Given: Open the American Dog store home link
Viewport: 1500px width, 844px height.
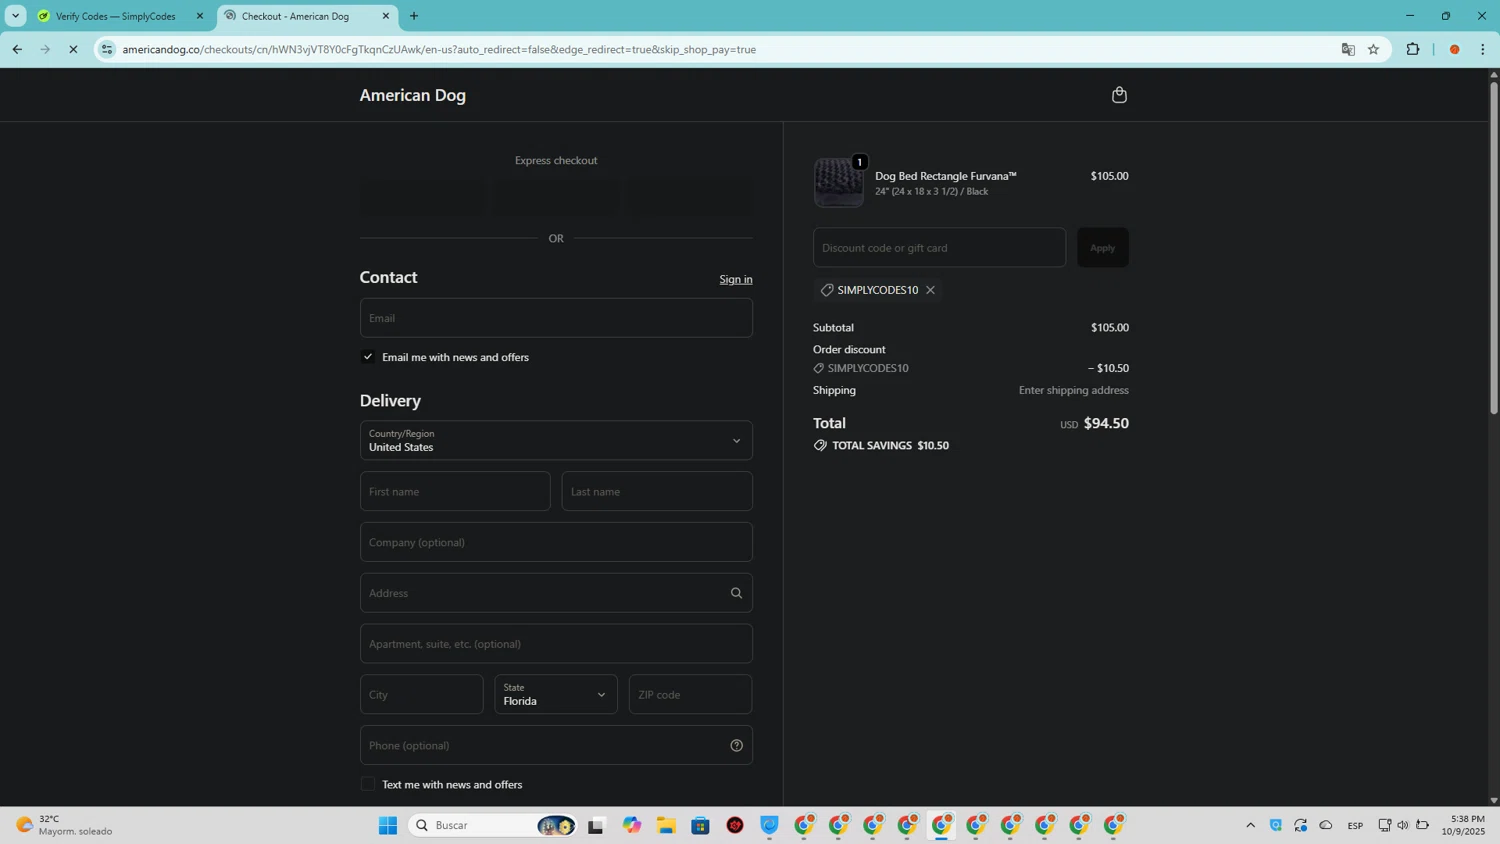Looking at the screenshot, I should tap(413, 95).
